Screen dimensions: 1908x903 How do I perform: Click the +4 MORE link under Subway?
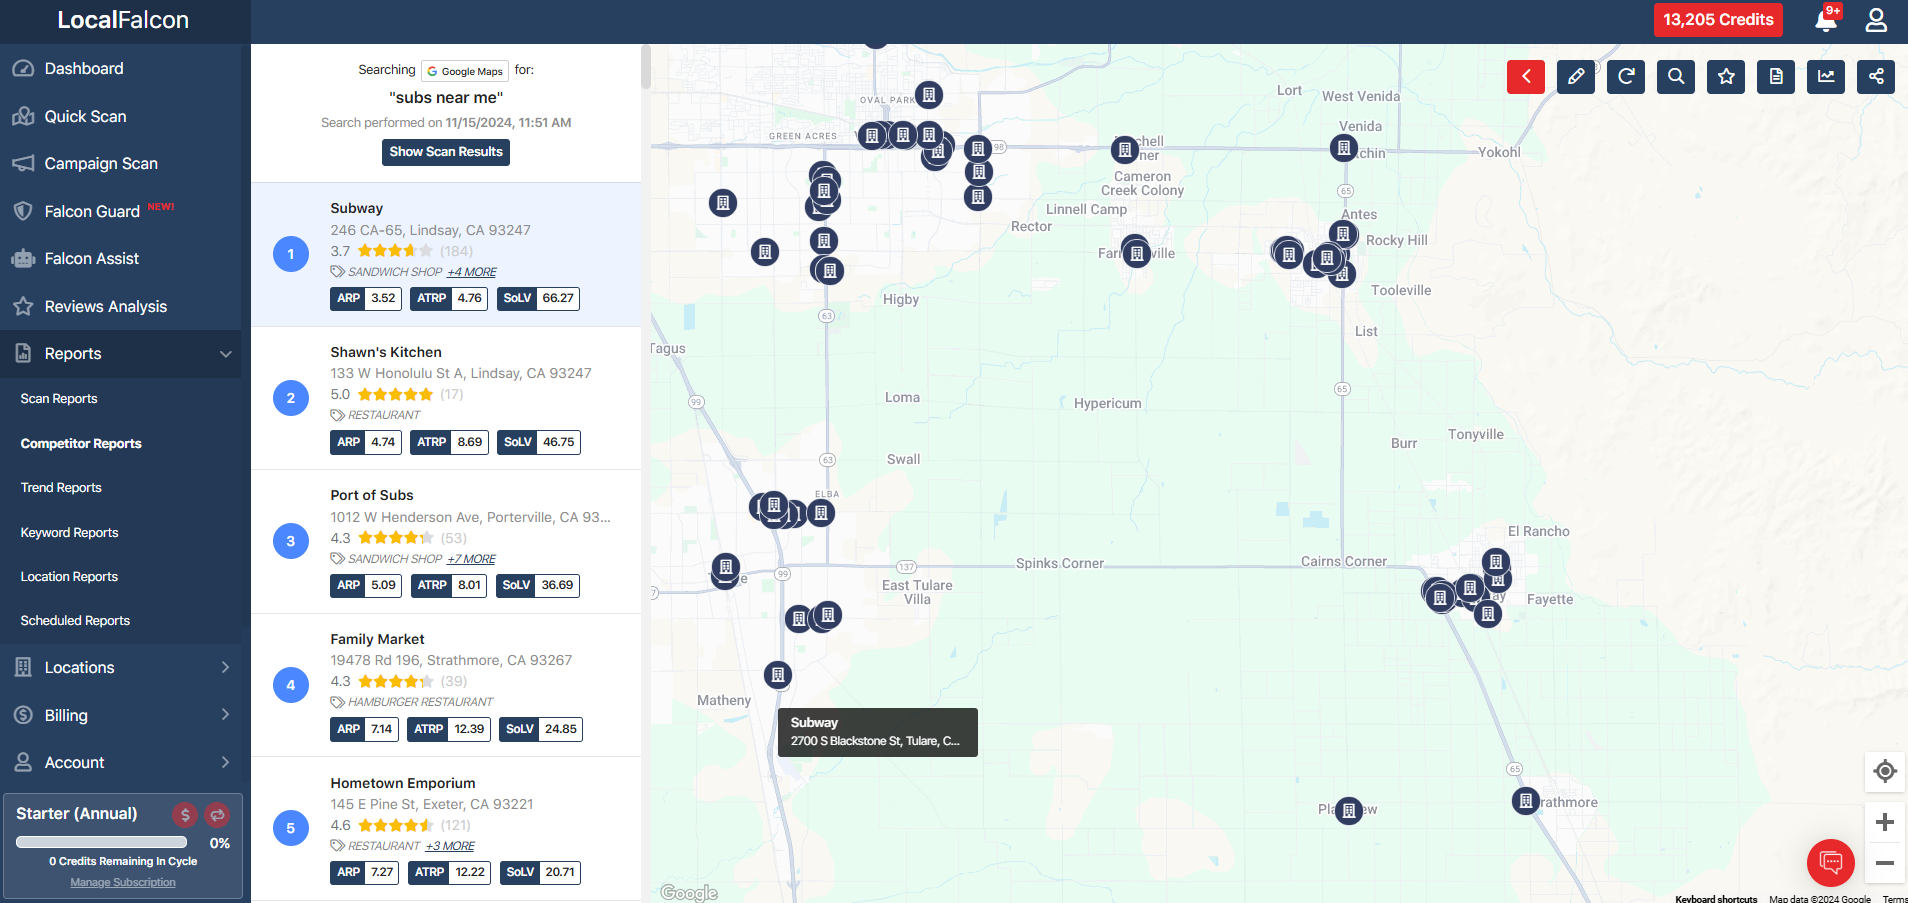tap(472, 272)
